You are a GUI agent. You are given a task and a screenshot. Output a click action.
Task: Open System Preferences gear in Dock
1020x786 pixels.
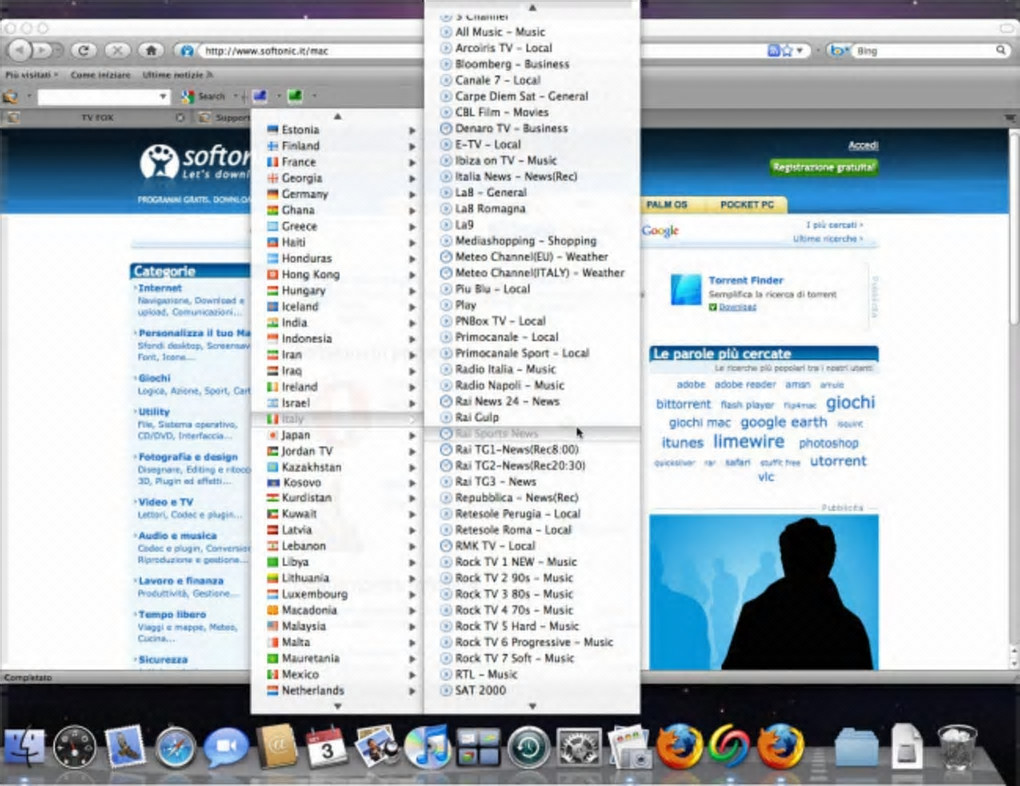[578, 747]
